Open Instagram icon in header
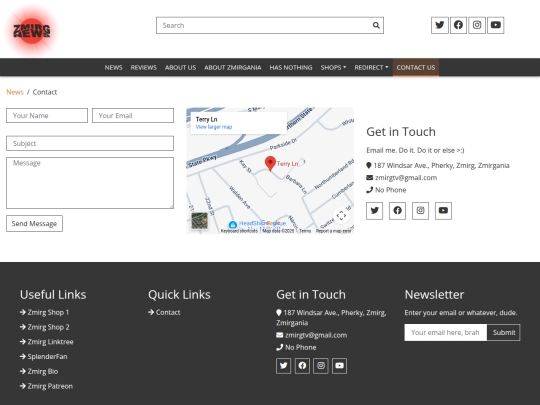The width and height of the screenshot is (540, 405). pos(477,25)
